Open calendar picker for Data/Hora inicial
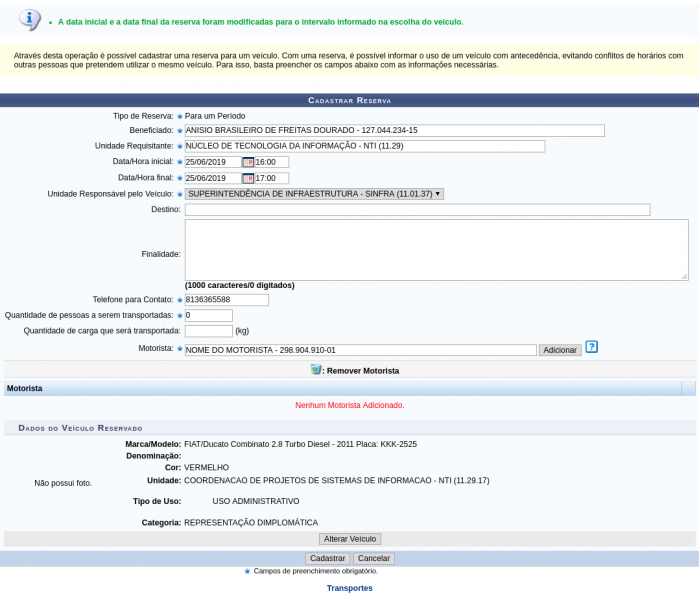699x600 pixels. pos(248,162)
